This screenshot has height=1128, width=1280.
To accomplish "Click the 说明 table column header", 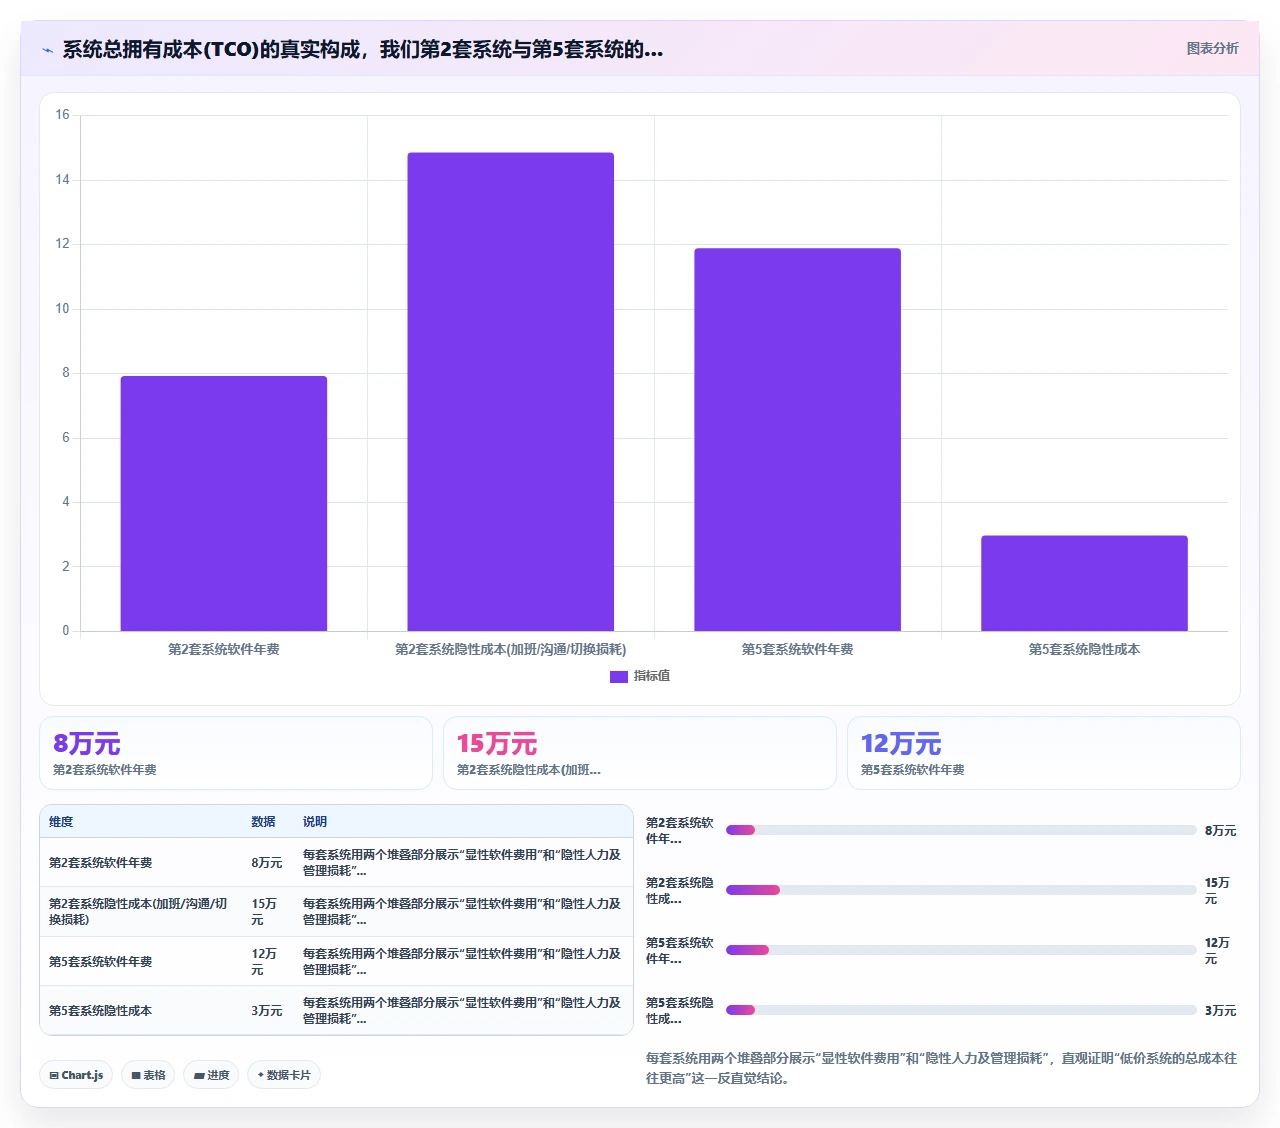I will pos(315,822).
